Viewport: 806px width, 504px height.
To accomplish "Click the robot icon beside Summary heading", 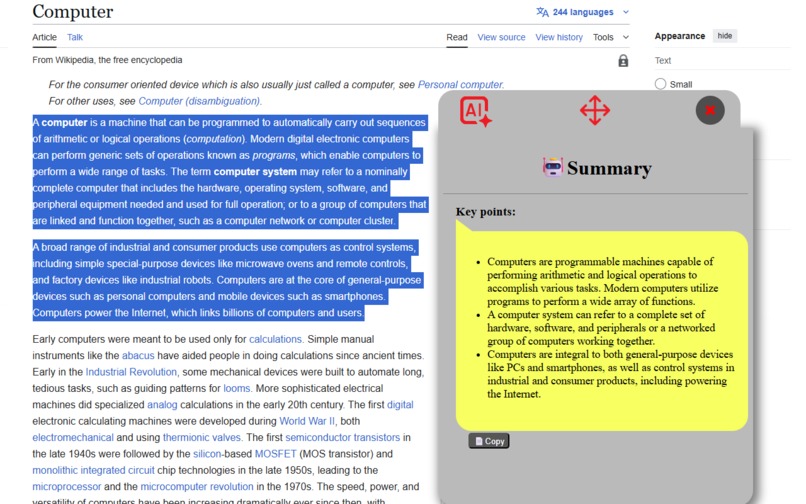I will [553, 168].
